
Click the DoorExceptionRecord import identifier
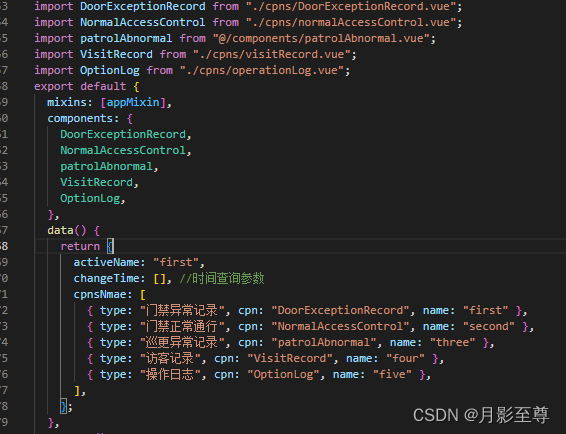pyautogui.click(x=143, y=6)
